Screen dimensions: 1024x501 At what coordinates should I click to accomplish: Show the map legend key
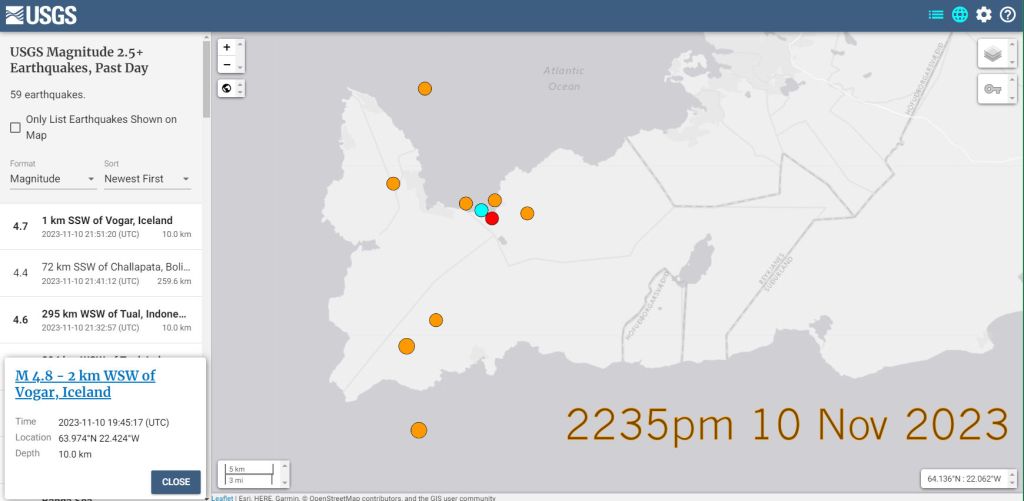point(992,89)
